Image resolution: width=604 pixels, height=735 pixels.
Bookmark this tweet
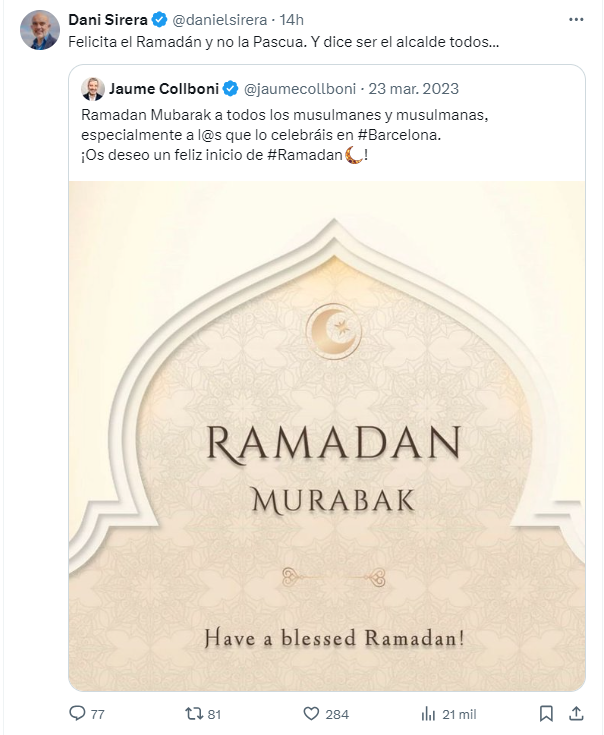coord(546,714)
